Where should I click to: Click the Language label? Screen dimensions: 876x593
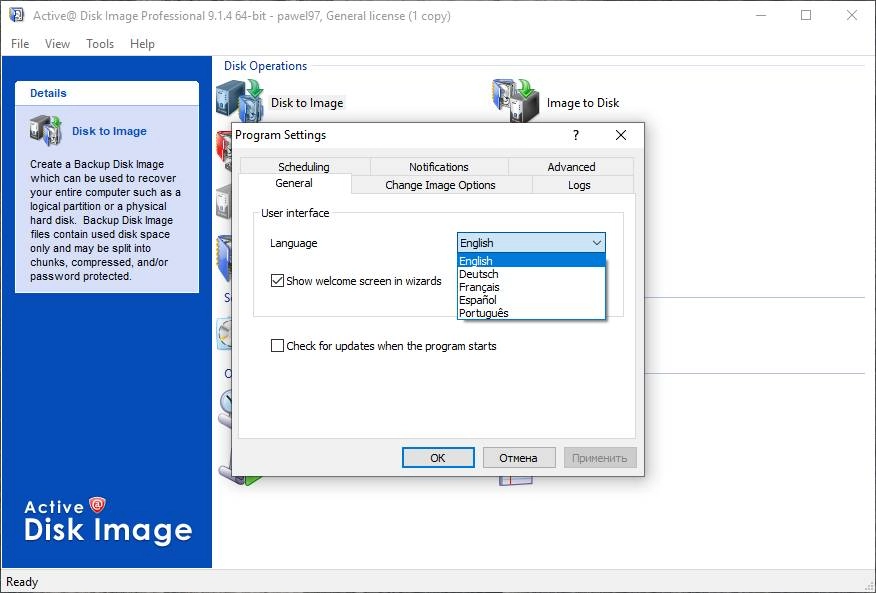pyautogui.click(x=293, y=243)
